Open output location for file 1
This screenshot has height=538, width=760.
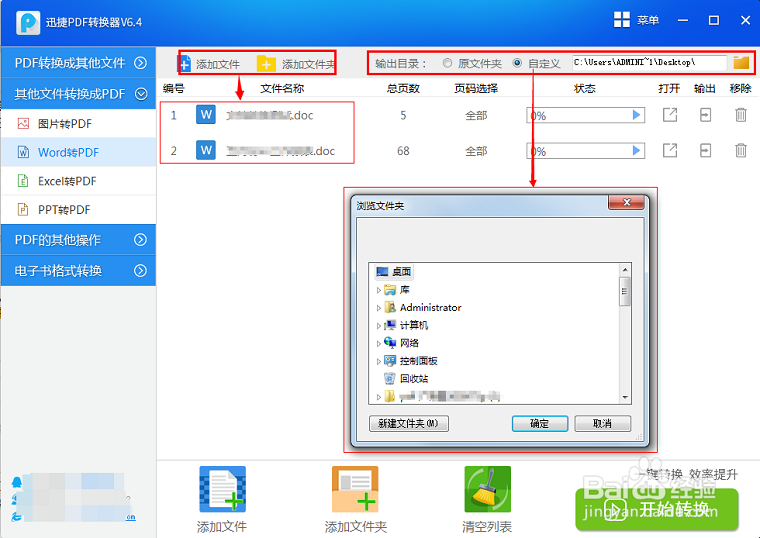point(705,115)
